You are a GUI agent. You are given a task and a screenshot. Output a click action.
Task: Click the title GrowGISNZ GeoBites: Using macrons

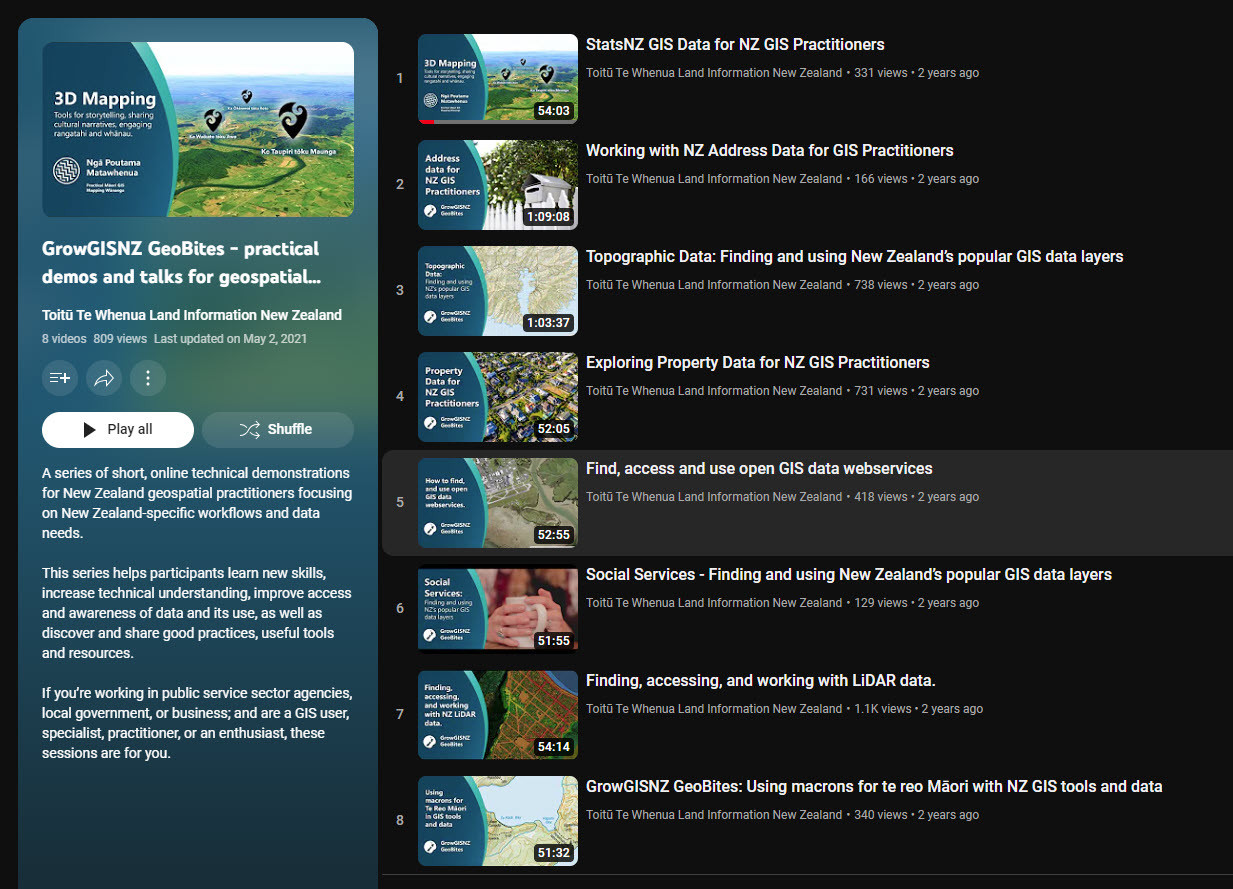(x=874, y=787)
